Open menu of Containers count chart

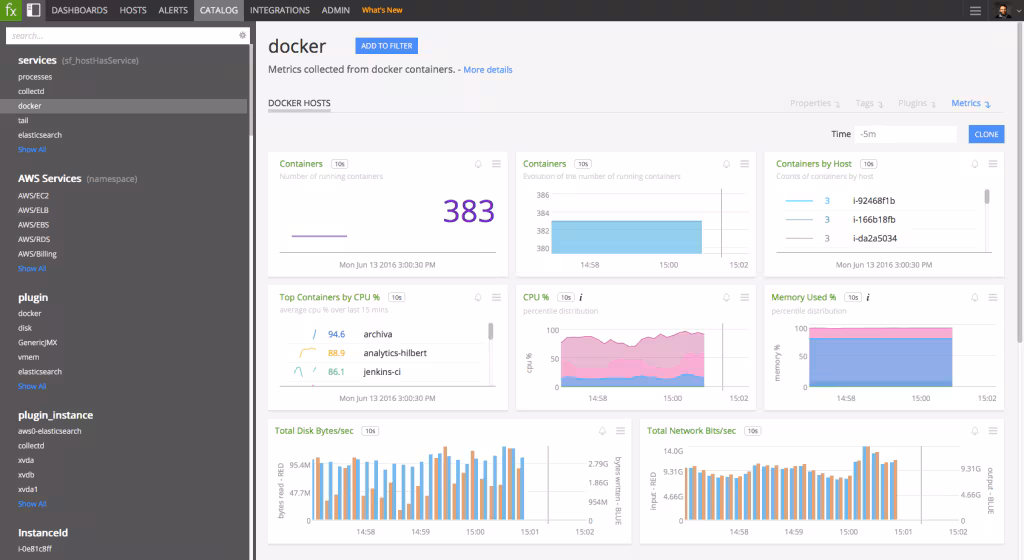click(496, 164)
